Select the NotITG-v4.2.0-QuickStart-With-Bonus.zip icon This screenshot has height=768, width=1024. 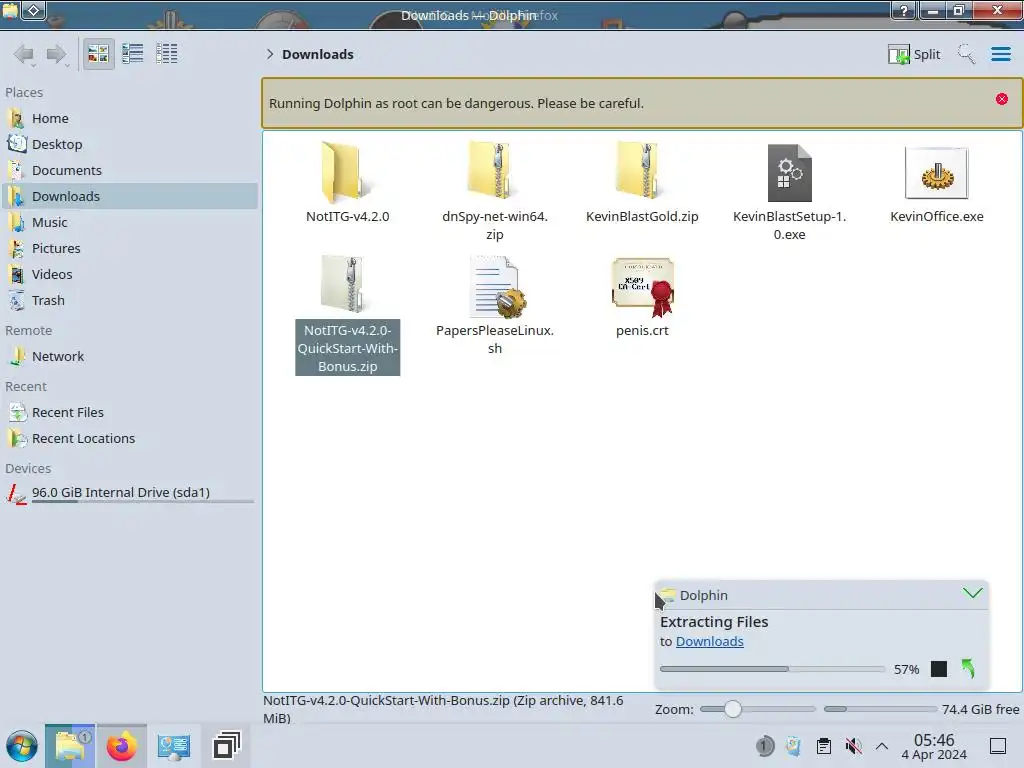point(346,285)
